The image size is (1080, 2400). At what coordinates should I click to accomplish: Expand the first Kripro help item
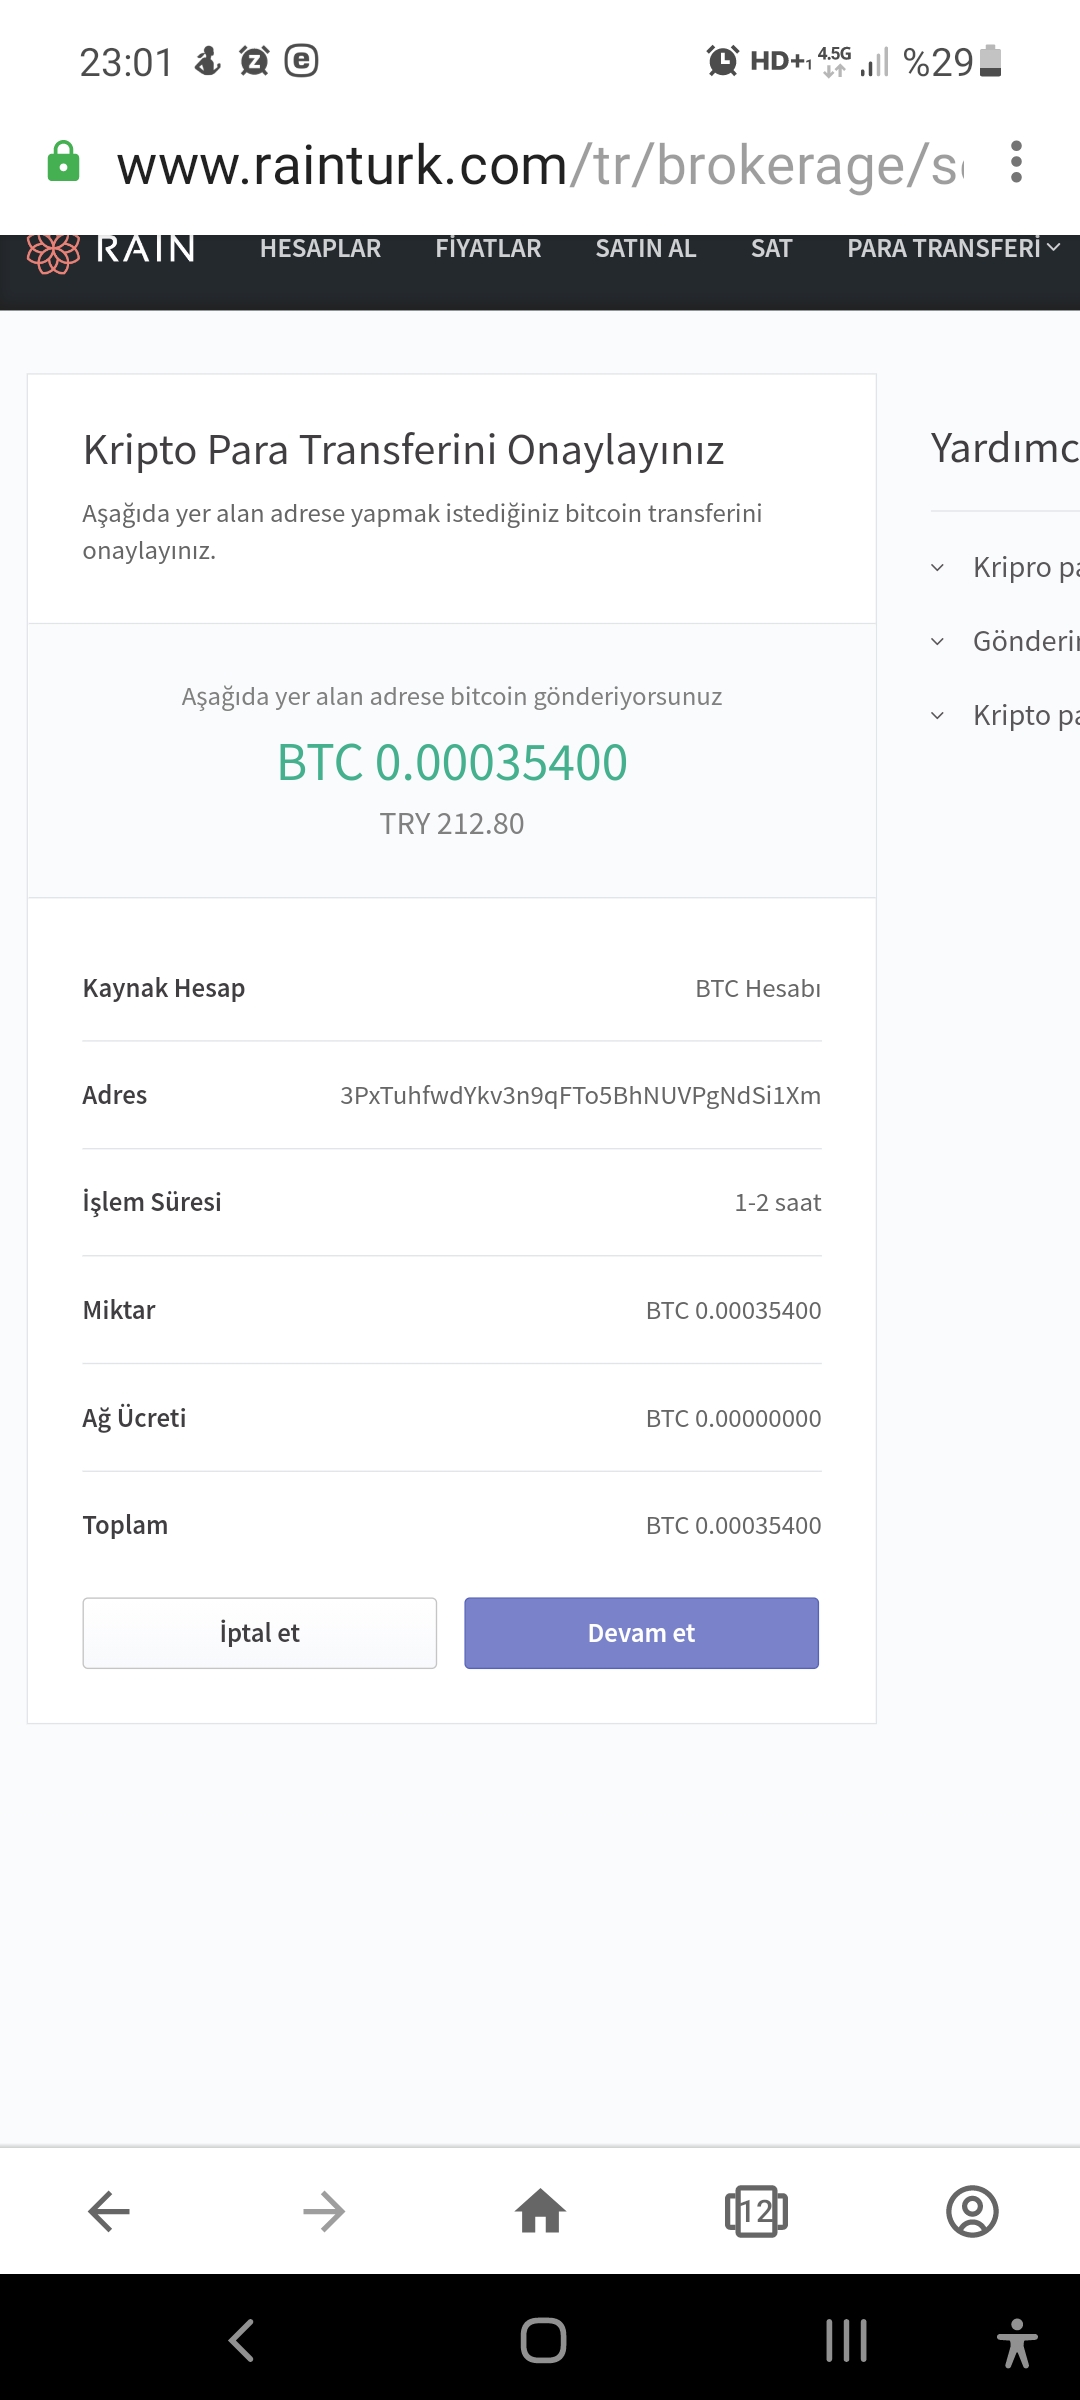[x=1004, y=567]
